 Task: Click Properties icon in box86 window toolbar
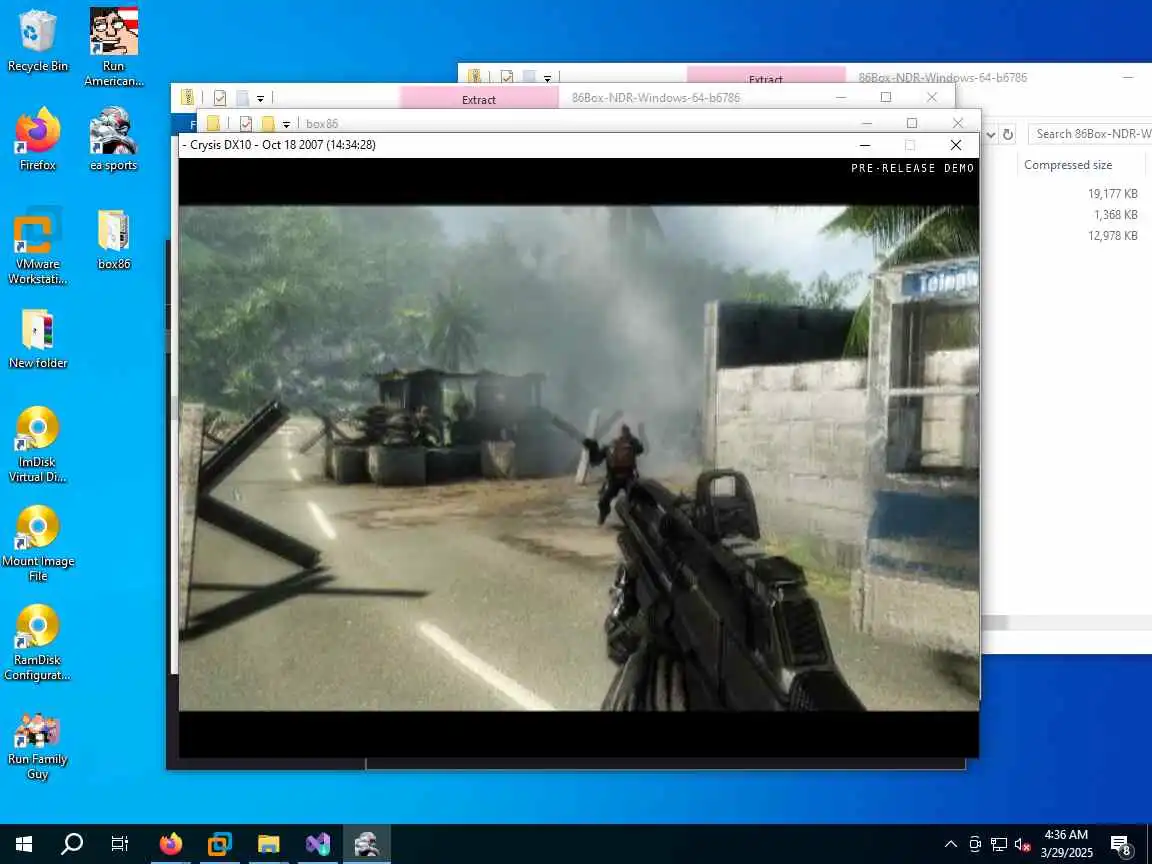point(246,123)
